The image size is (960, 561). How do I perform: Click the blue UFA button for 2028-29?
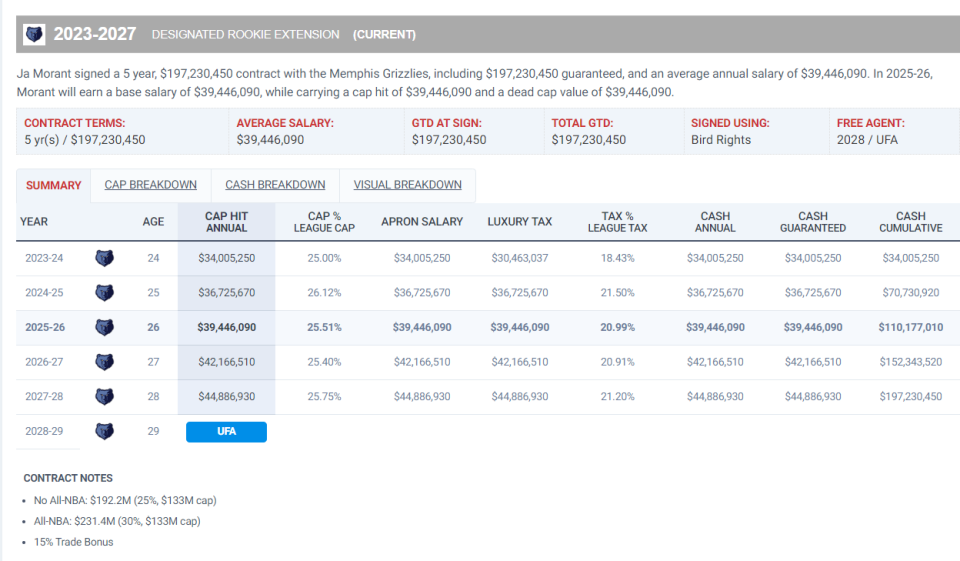tap(226, 432)
